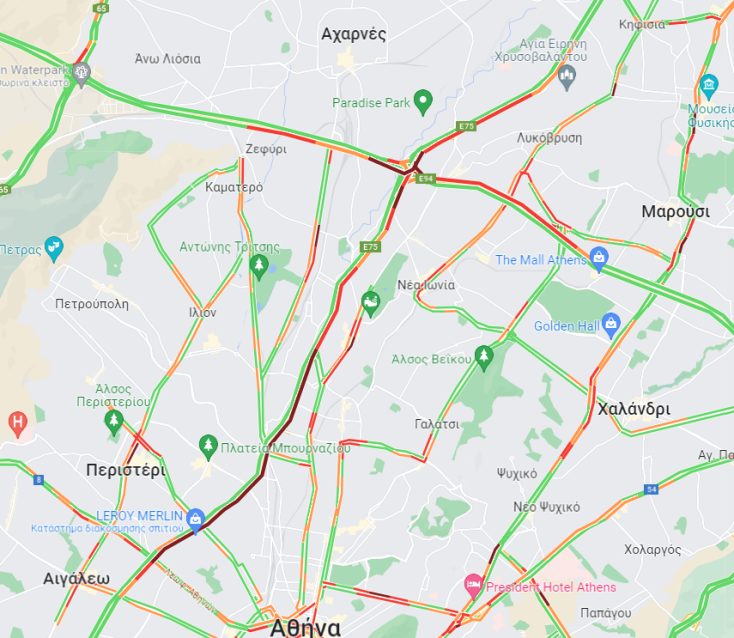Open the President Hotel Athens pin
The height and width of the screenshot is (638, 734).
[473, 586]
